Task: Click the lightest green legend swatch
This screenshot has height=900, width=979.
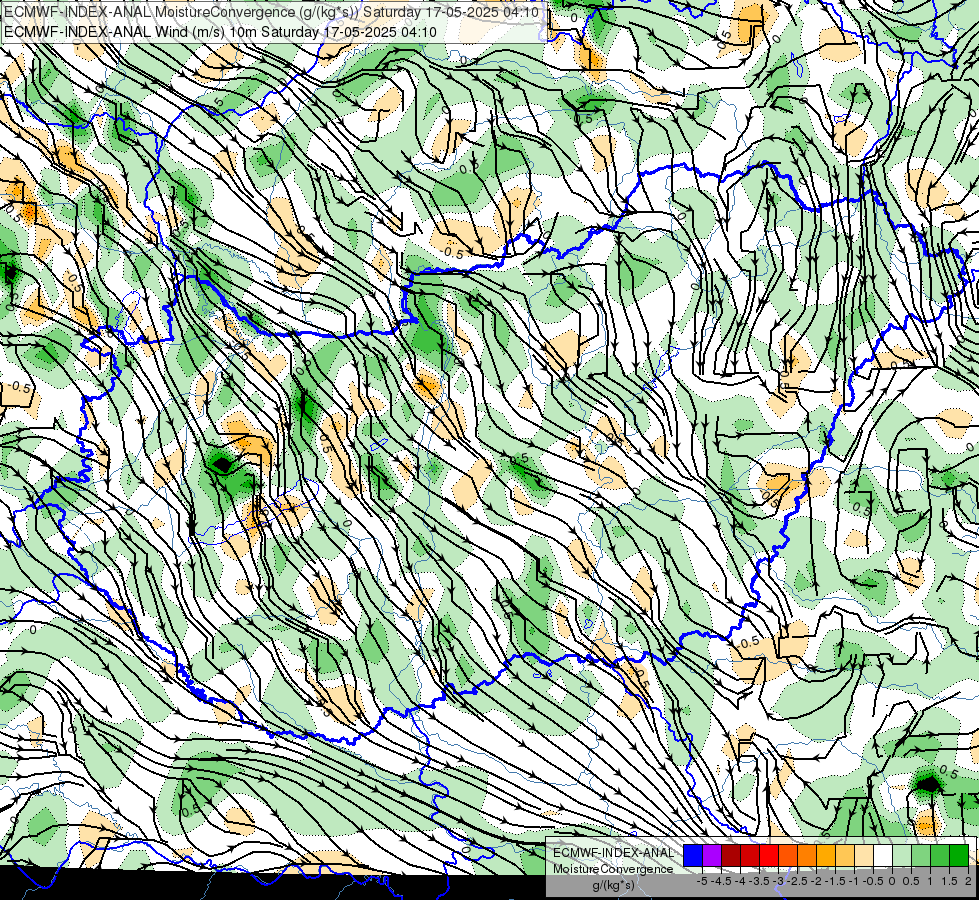Action: (x=902, y=856)
